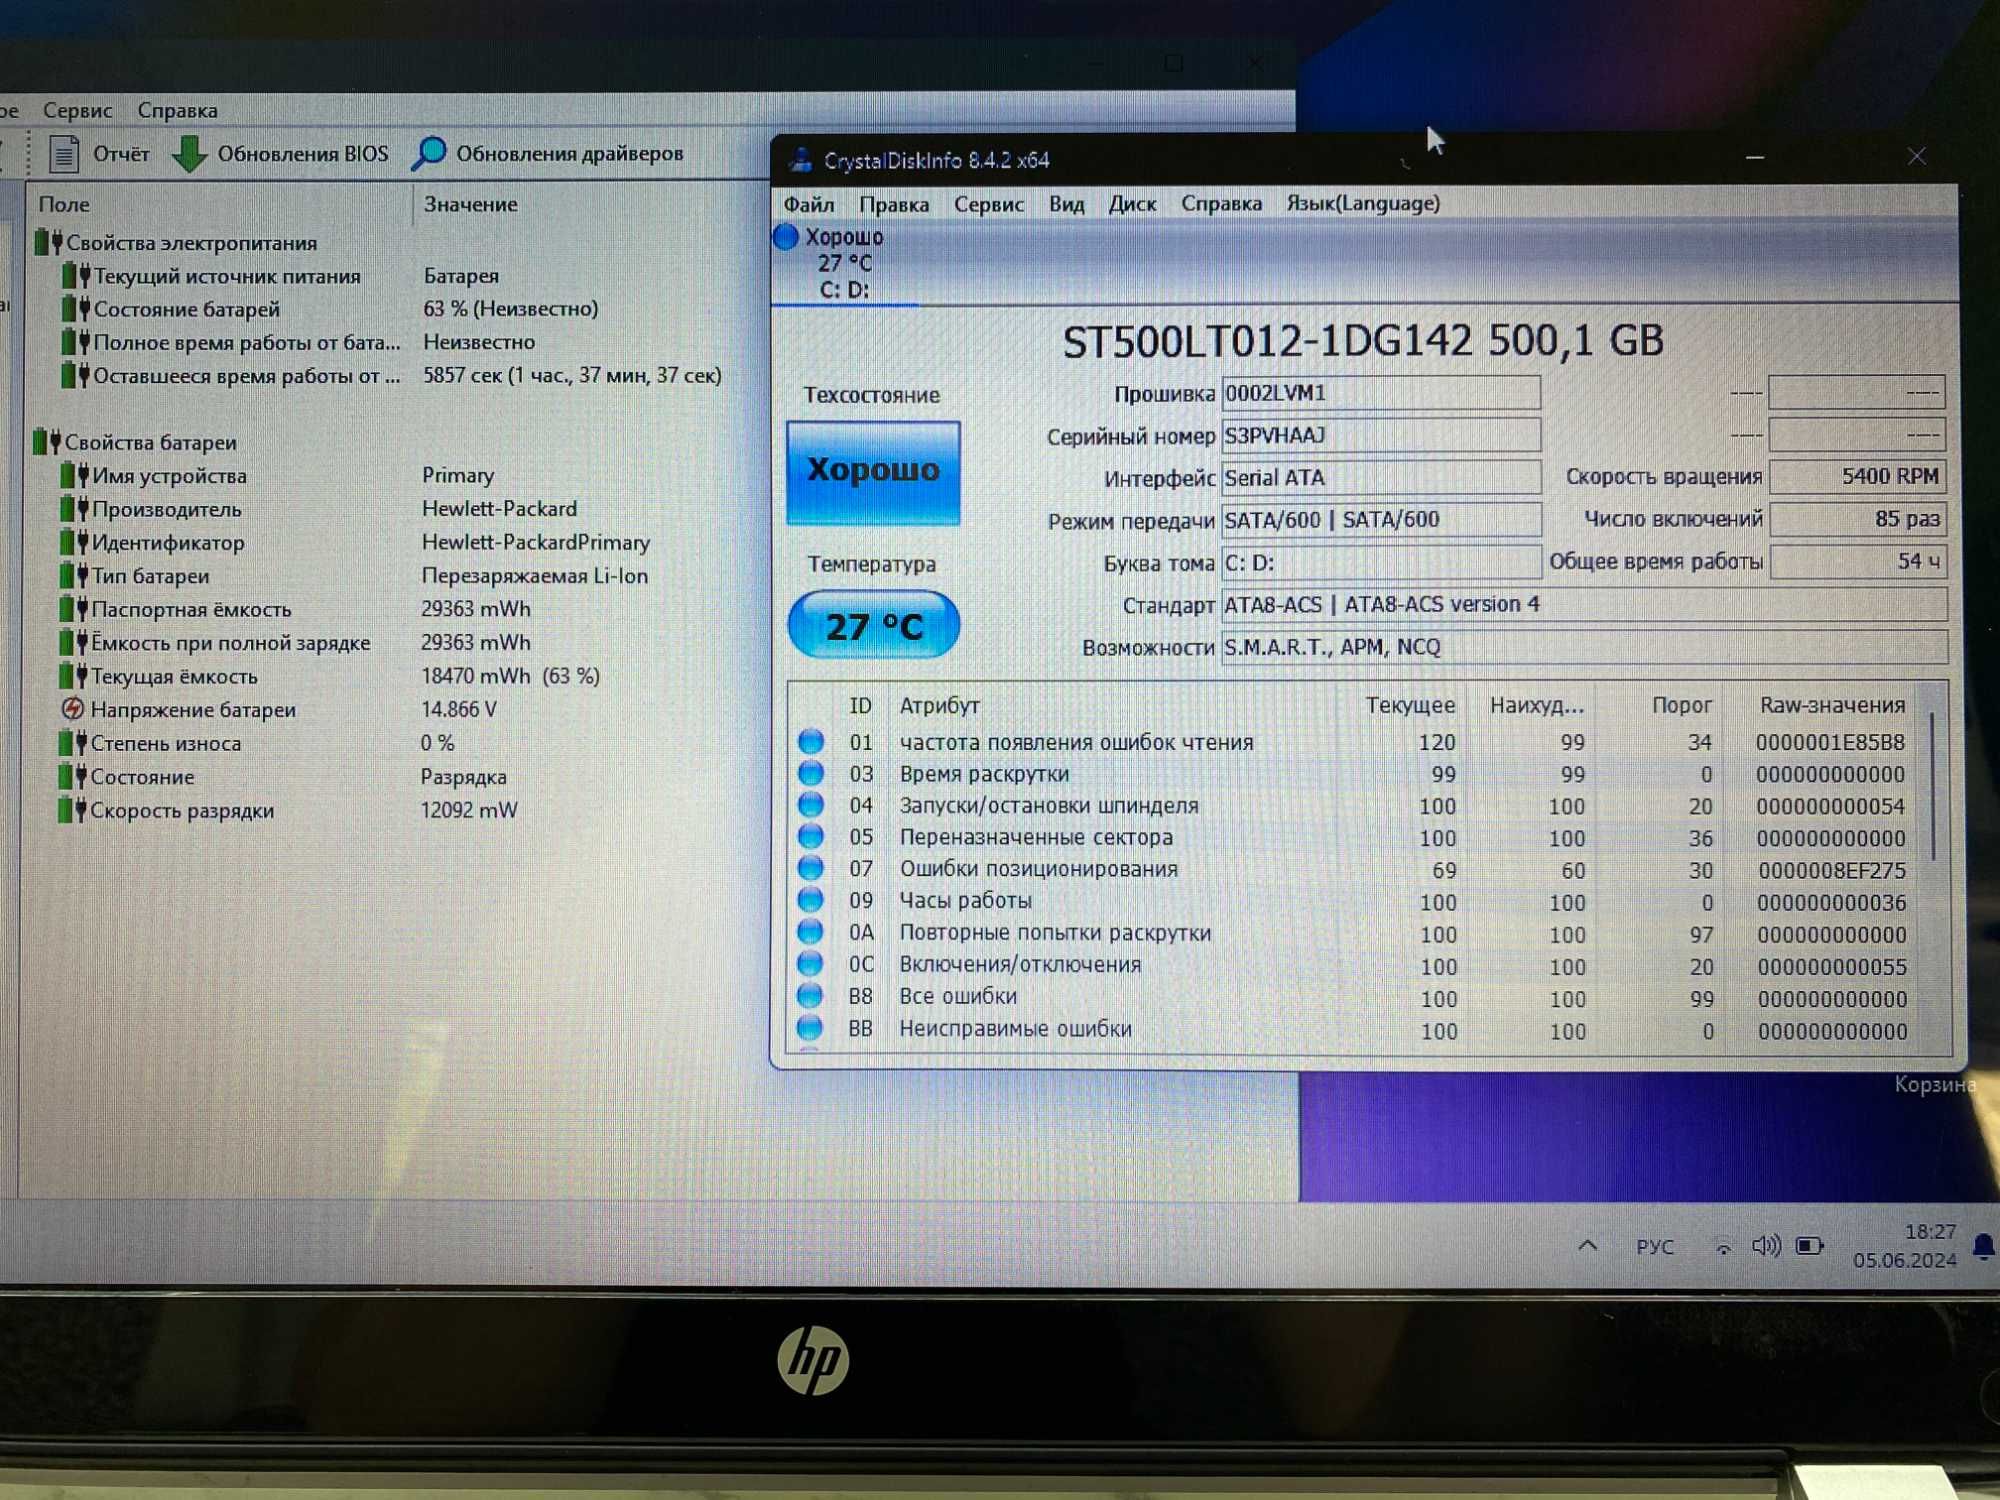Click the Режим передачи field SATA/600
The height and width of the screenshot is (1500, 2000).
[1380, 520]
